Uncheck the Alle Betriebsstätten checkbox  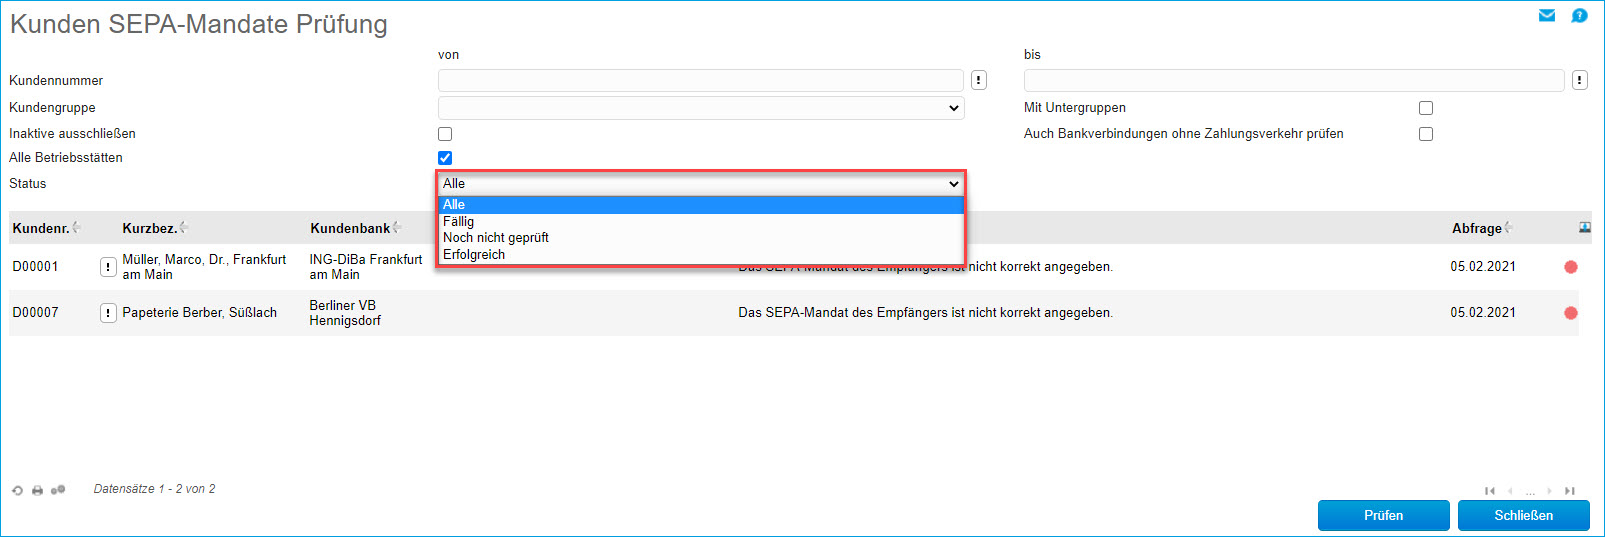point(445,158)
